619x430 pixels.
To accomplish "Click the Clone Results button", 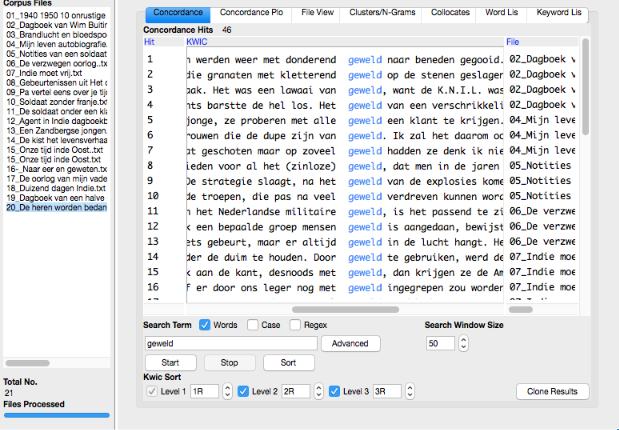I will coord(552,391).
